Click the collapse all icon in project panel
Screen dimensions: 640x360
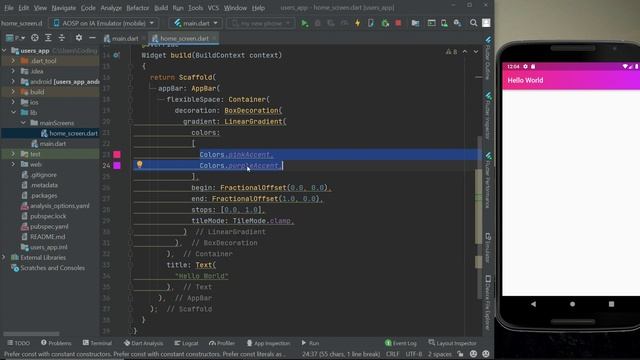tap(62, 38)
